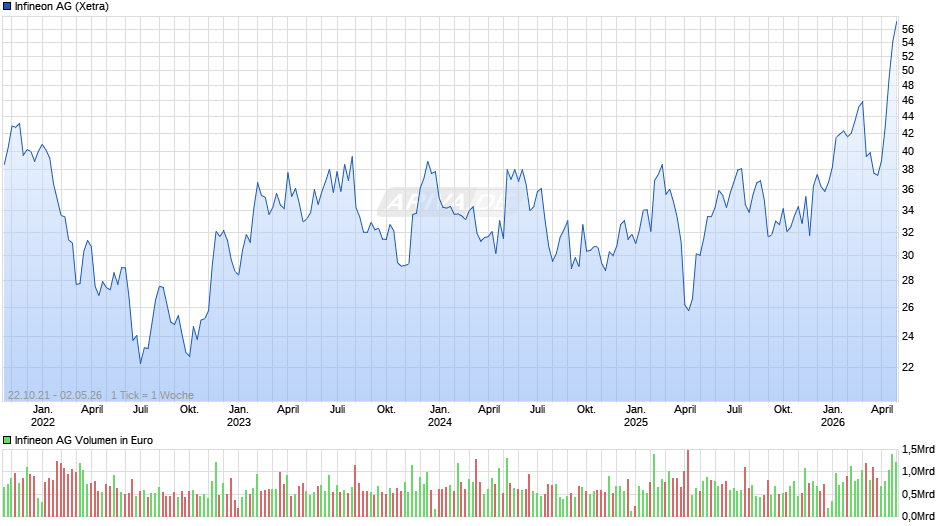This screenshot has width=940, height=526.
Task: Click the 'Jan. 2022' time axis label
Action: tap(43, 416)
